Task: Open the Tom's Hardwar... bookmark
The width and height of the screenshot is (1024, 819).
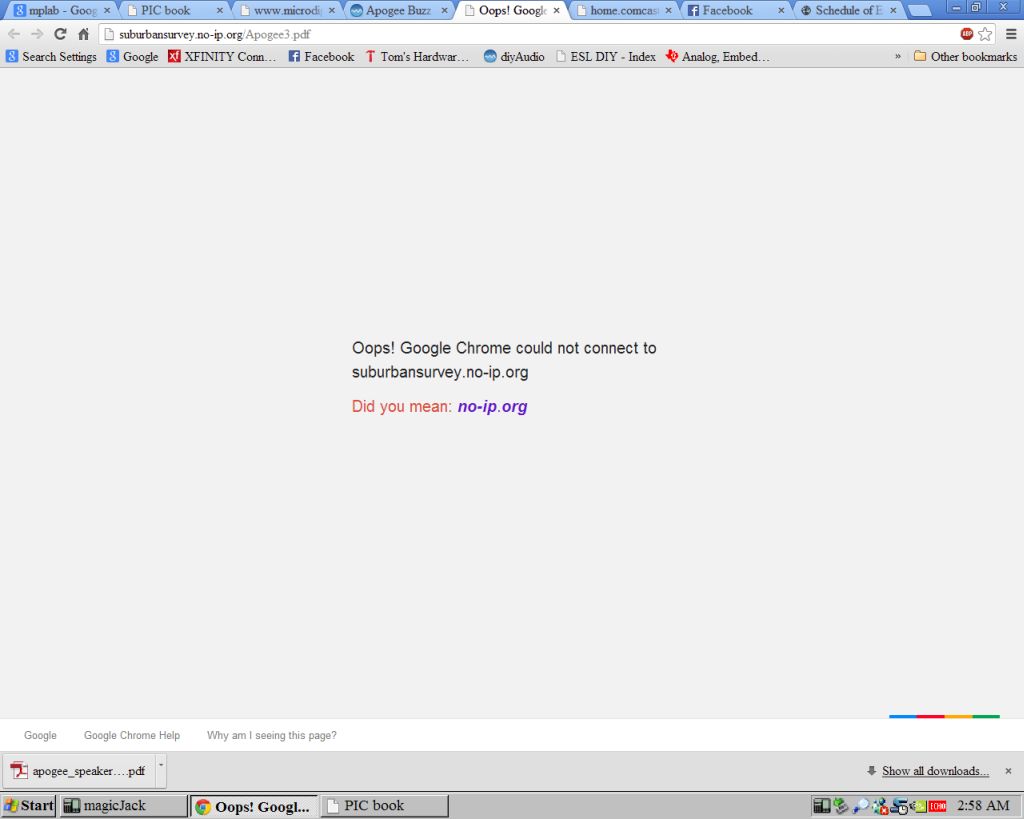Action: (x=417, y=57)
